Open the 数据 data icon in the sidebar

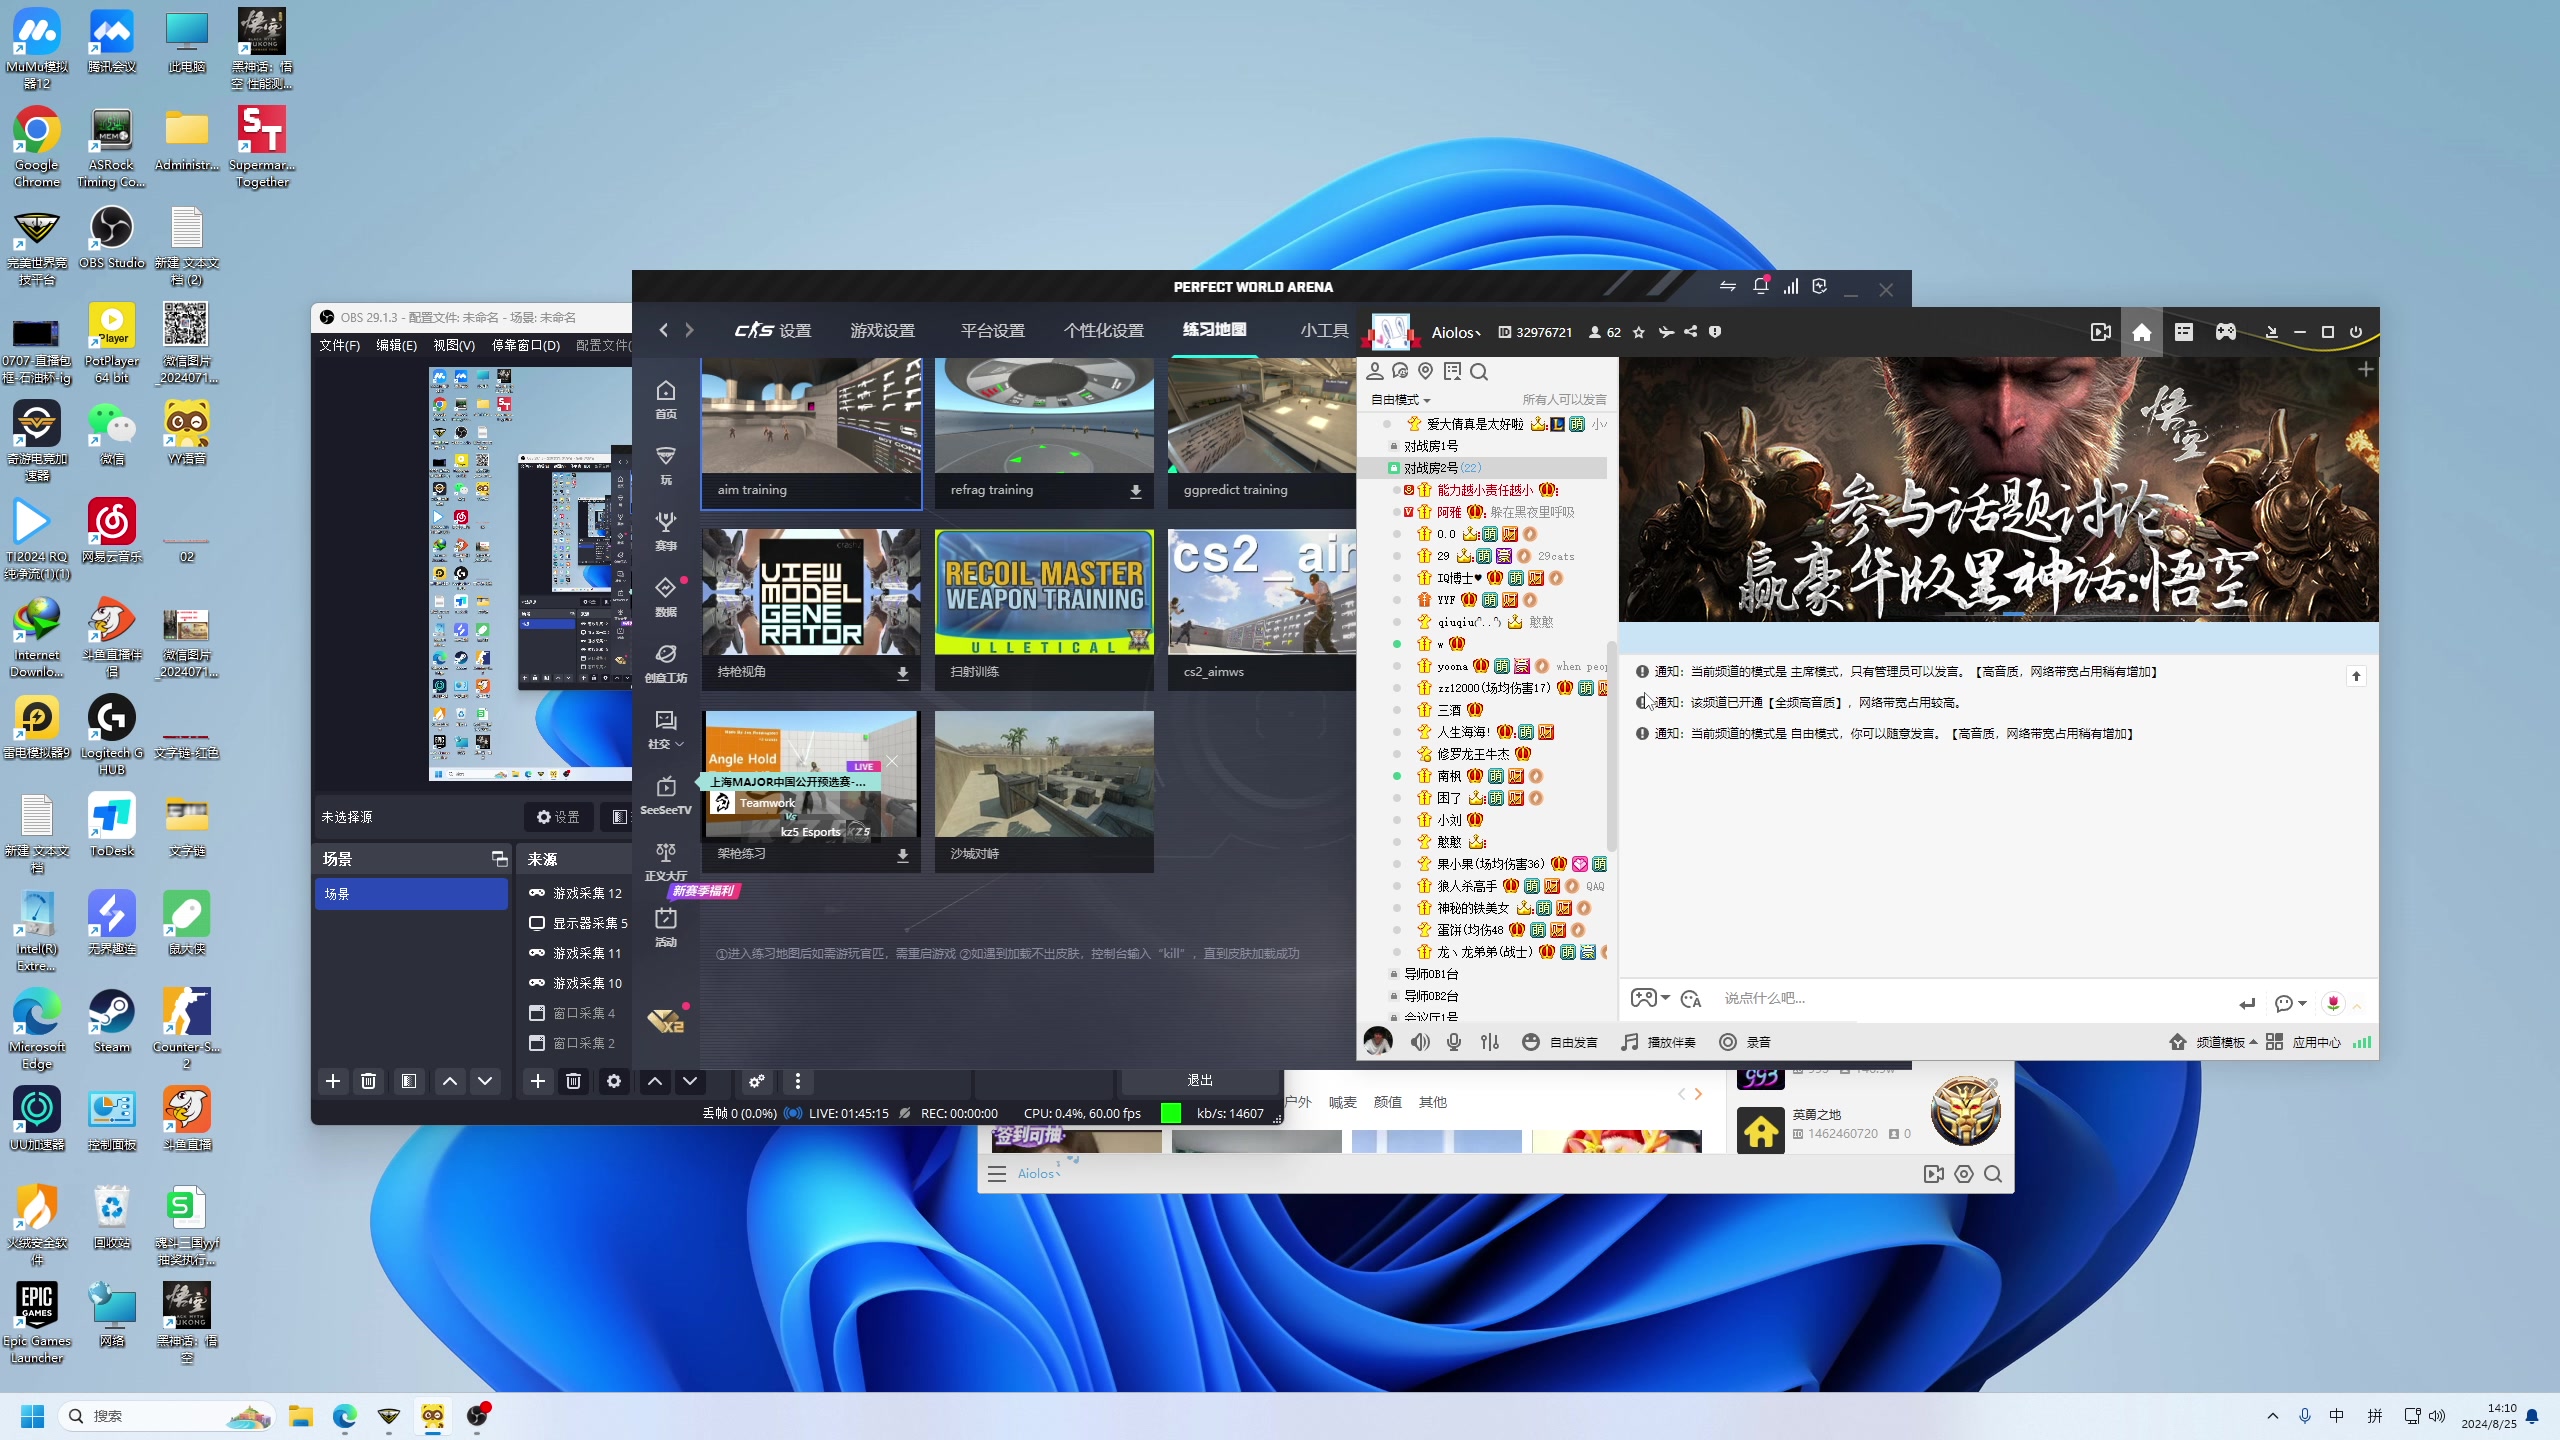pos(665,597)
